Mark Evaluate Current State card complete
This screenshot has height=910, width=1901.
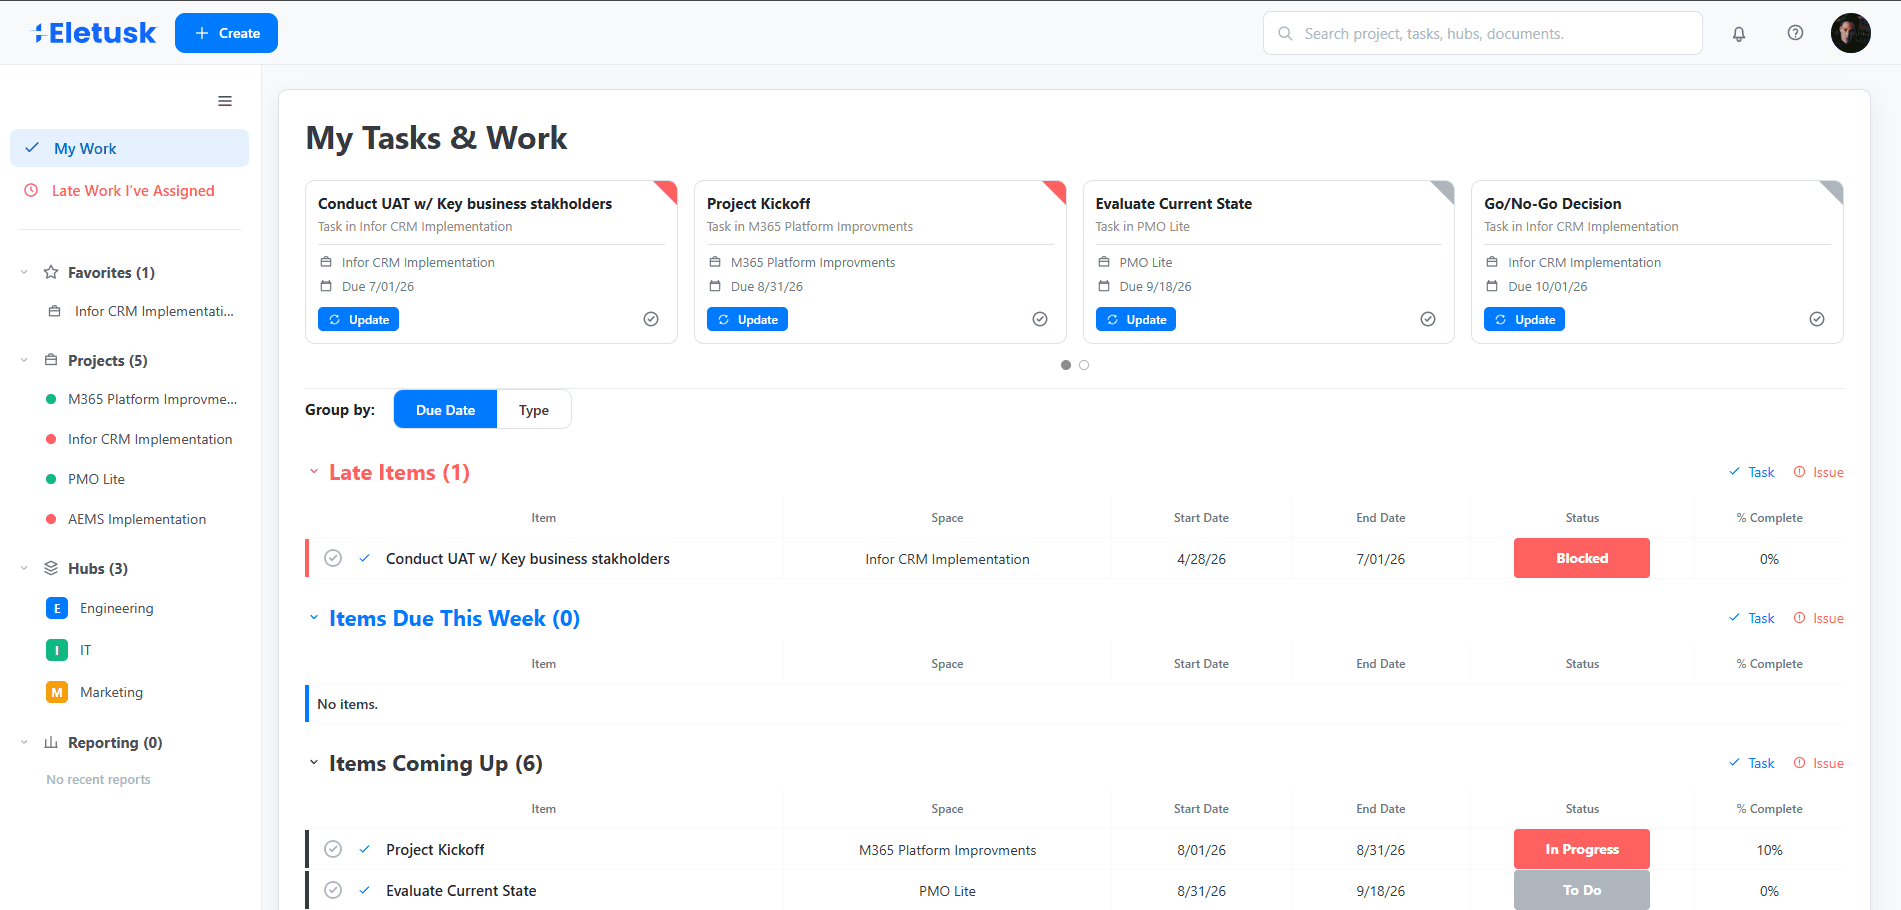pos(1428,319)
